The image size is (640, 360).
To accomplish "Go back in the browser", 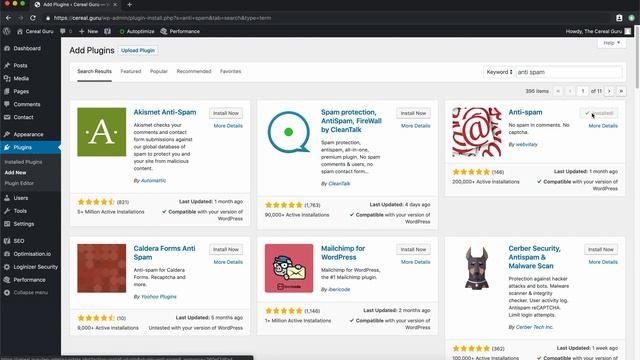I will click(x=8, y=18).
